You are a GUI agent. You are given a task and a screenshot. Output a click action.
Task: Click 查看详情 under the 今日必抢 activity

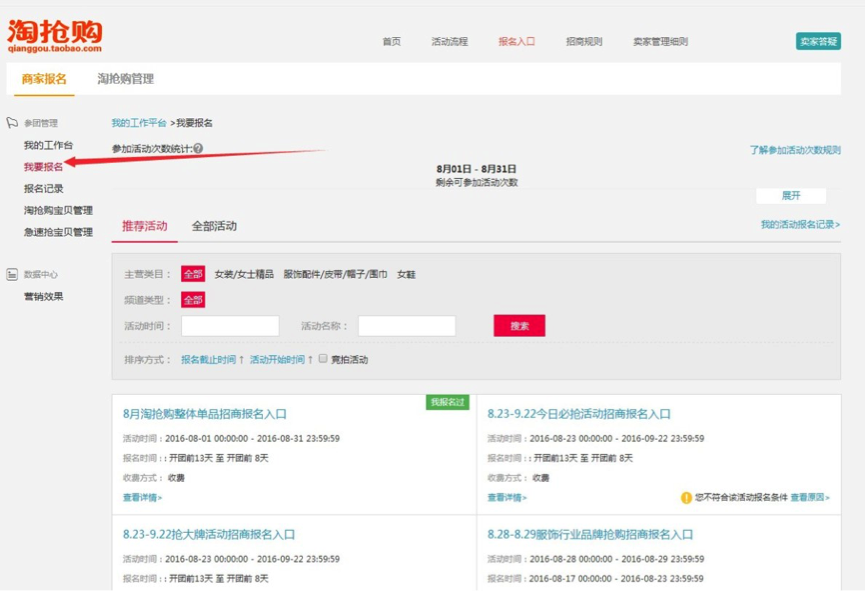pos(507,498)
